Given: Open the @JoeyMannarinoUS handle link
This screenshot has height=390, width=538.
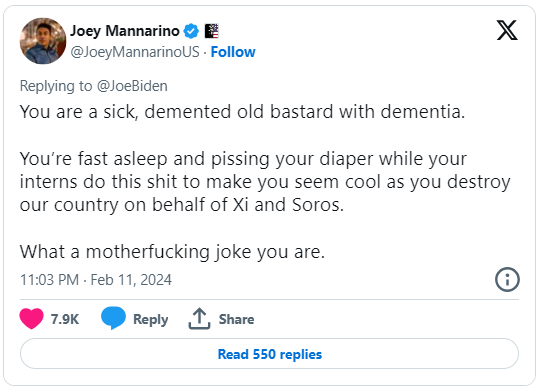Looking at the screenshot, I should click(135, 52).
